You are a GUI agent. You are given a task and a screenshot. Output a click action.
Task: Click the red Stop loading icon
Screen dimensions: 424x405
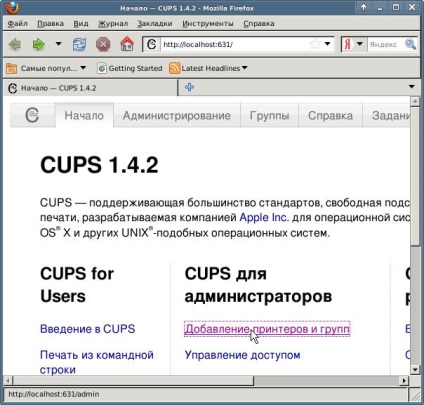pyautogui.click(x=103, y=44)
